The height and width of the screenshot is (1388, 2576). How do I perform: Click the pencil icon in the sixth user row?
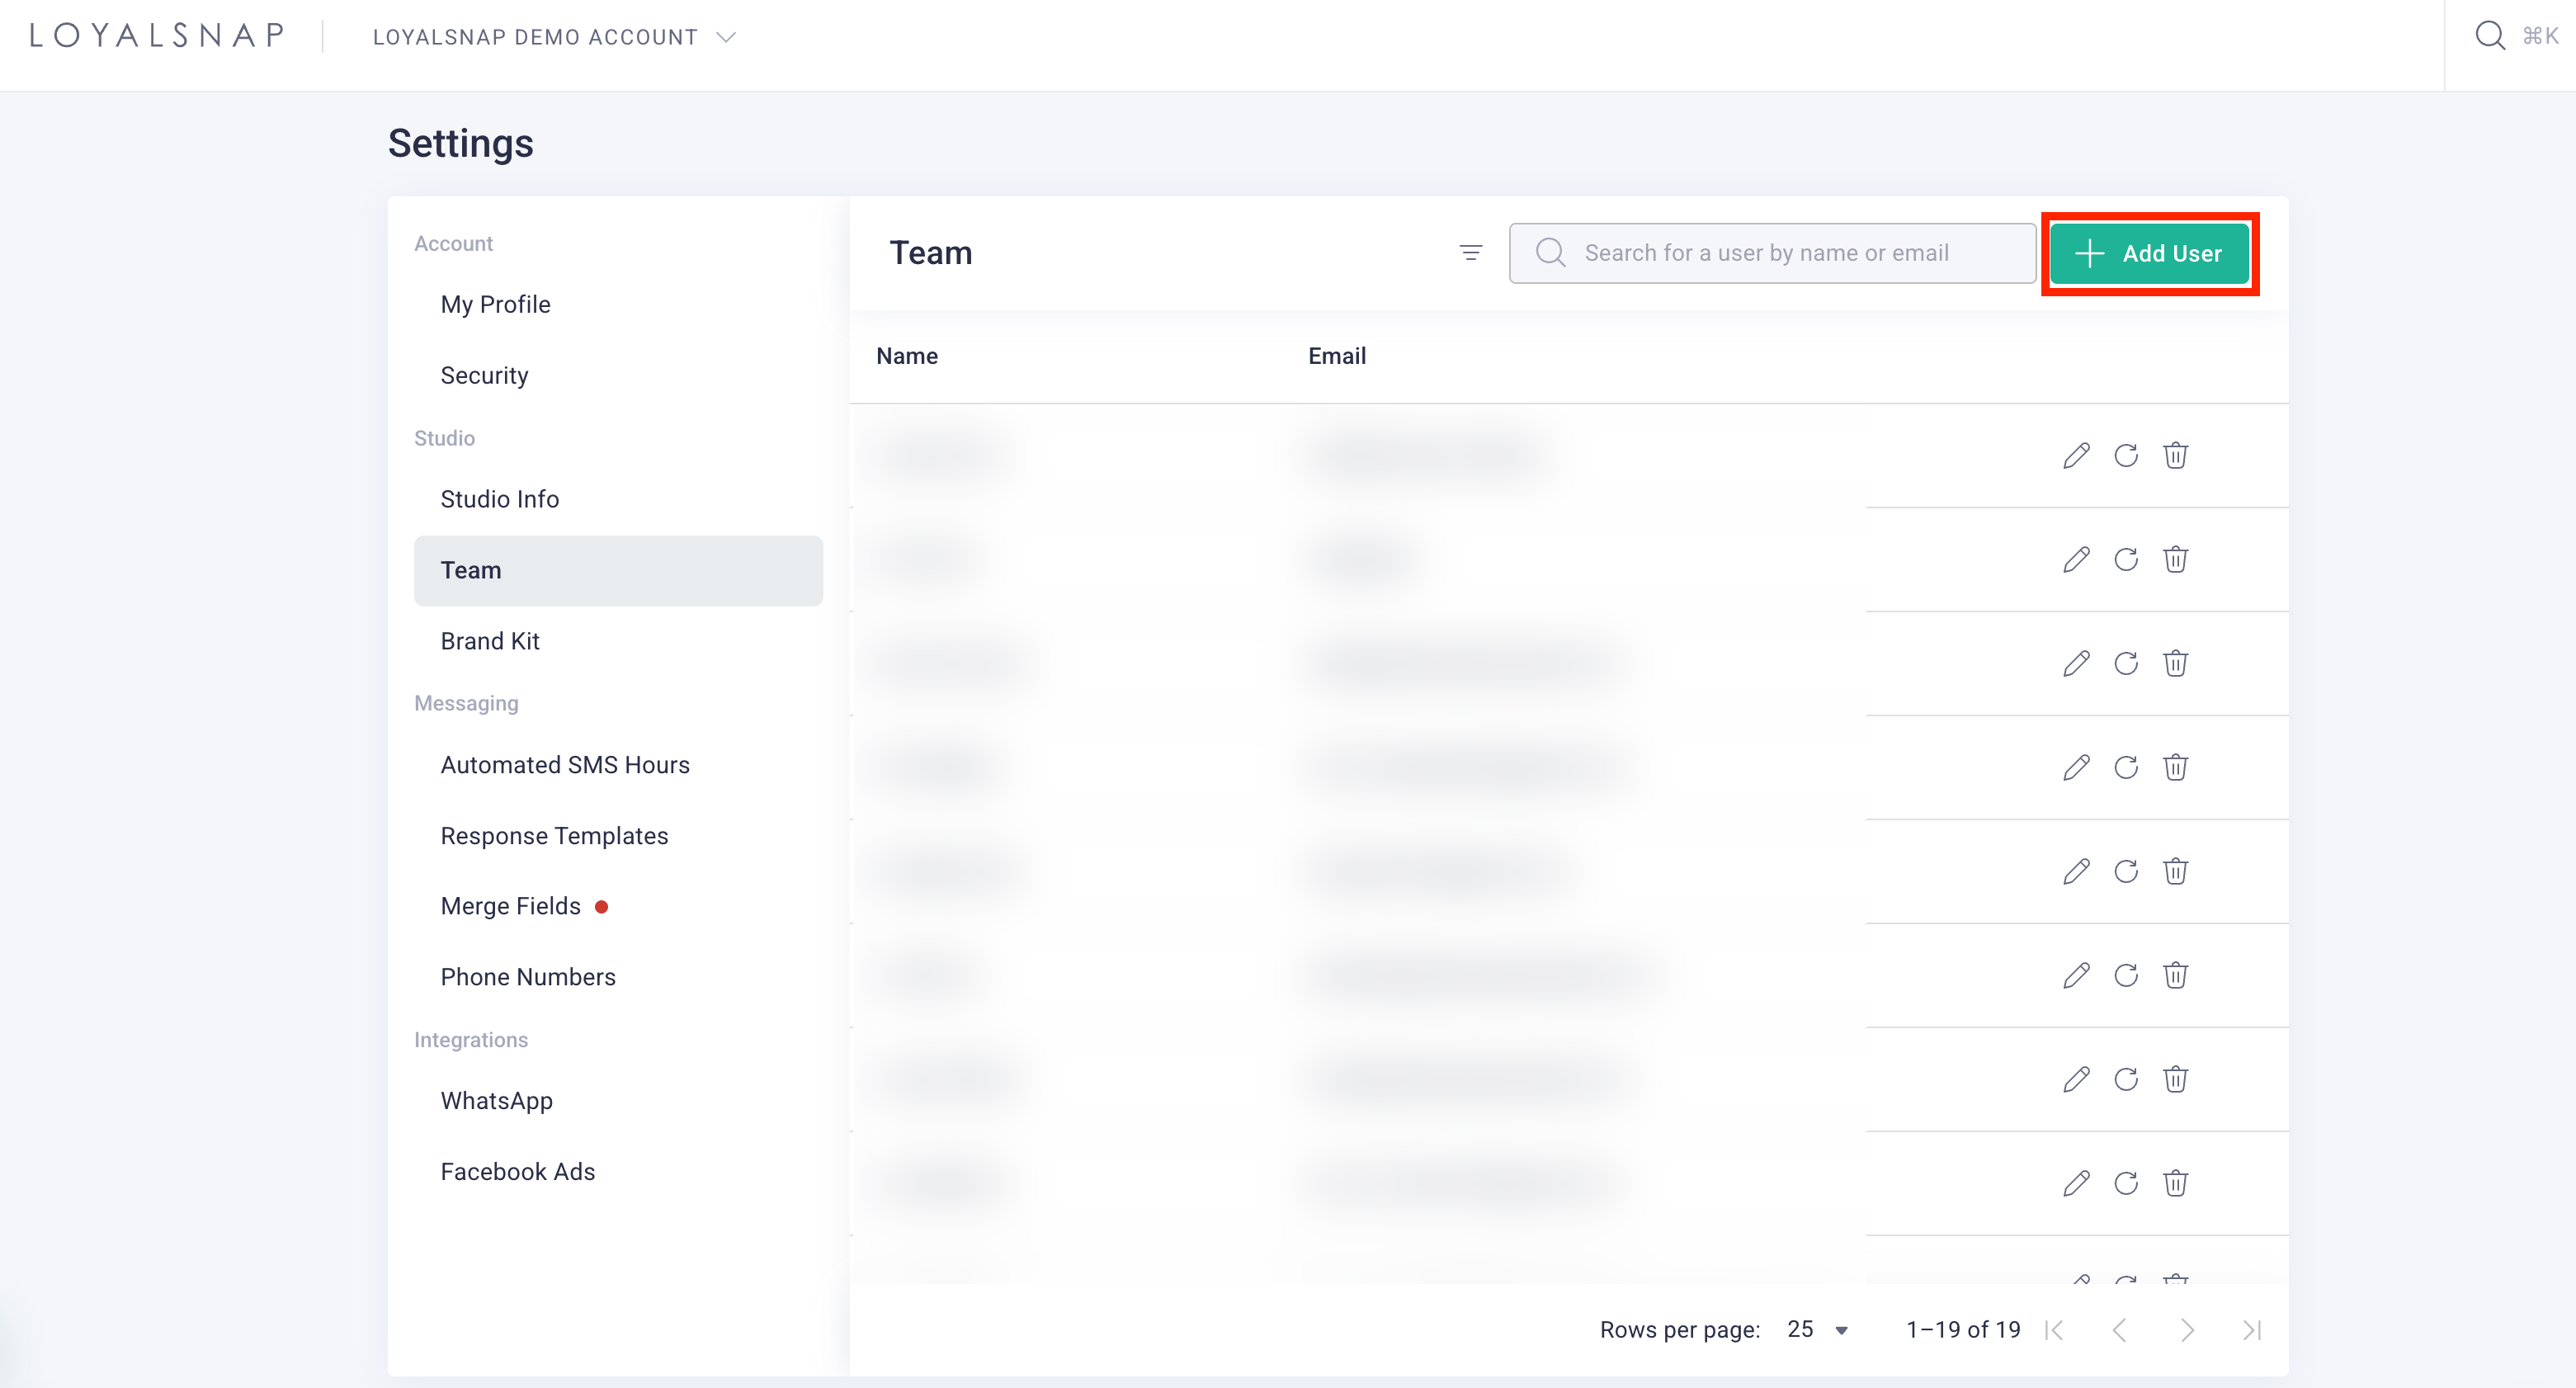point(2076,976)
